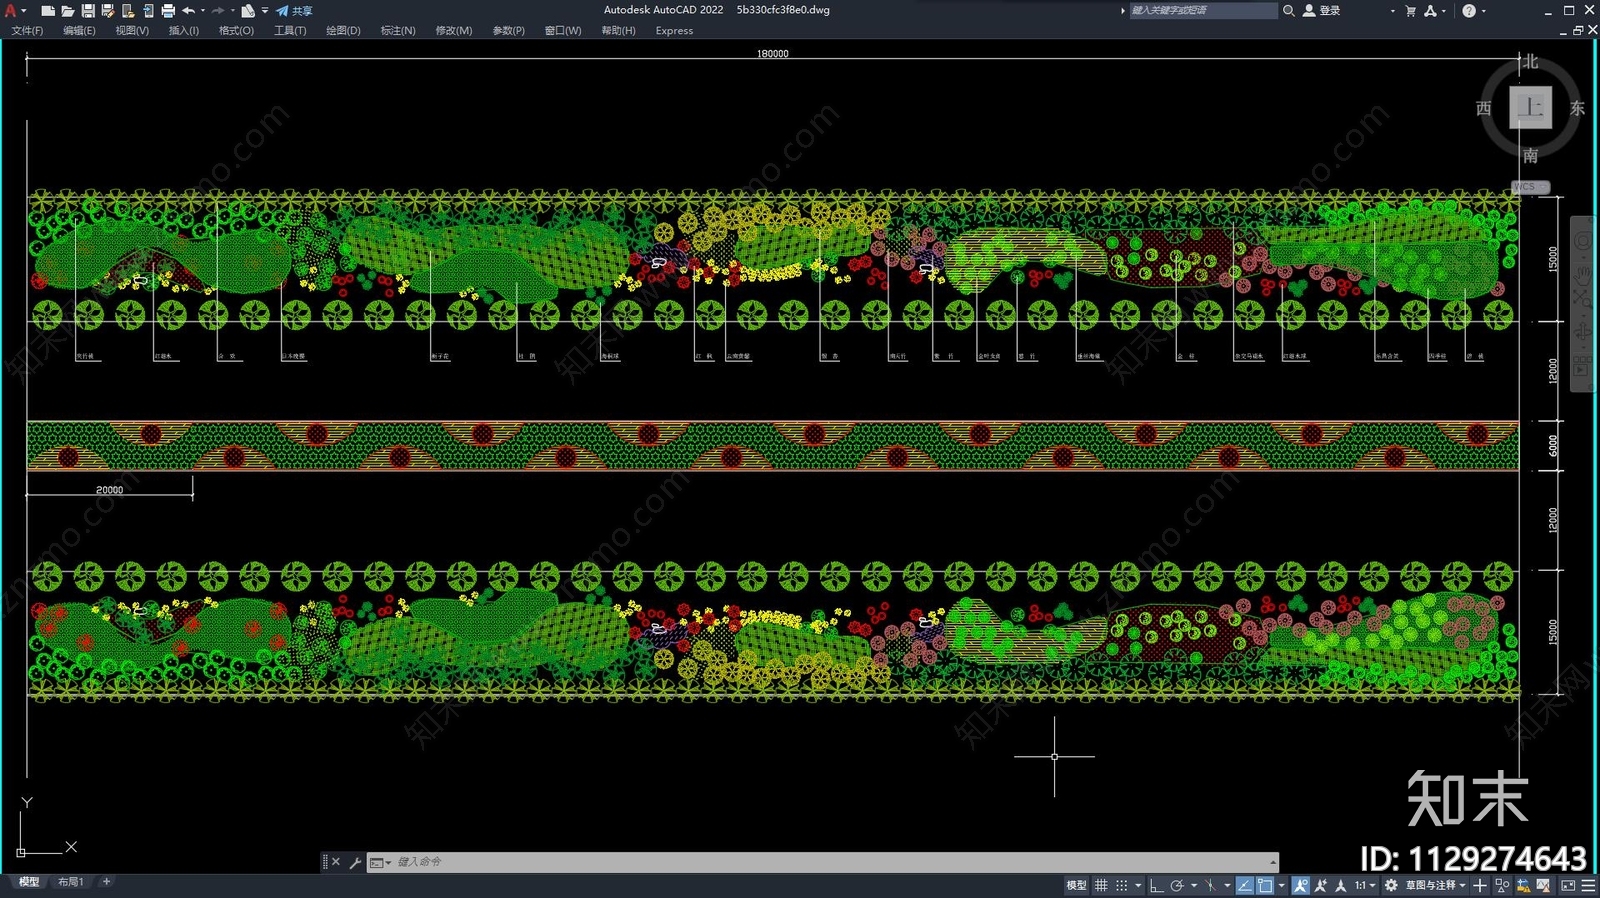Toggle object snap tracking button

[x=1245, y=886]
